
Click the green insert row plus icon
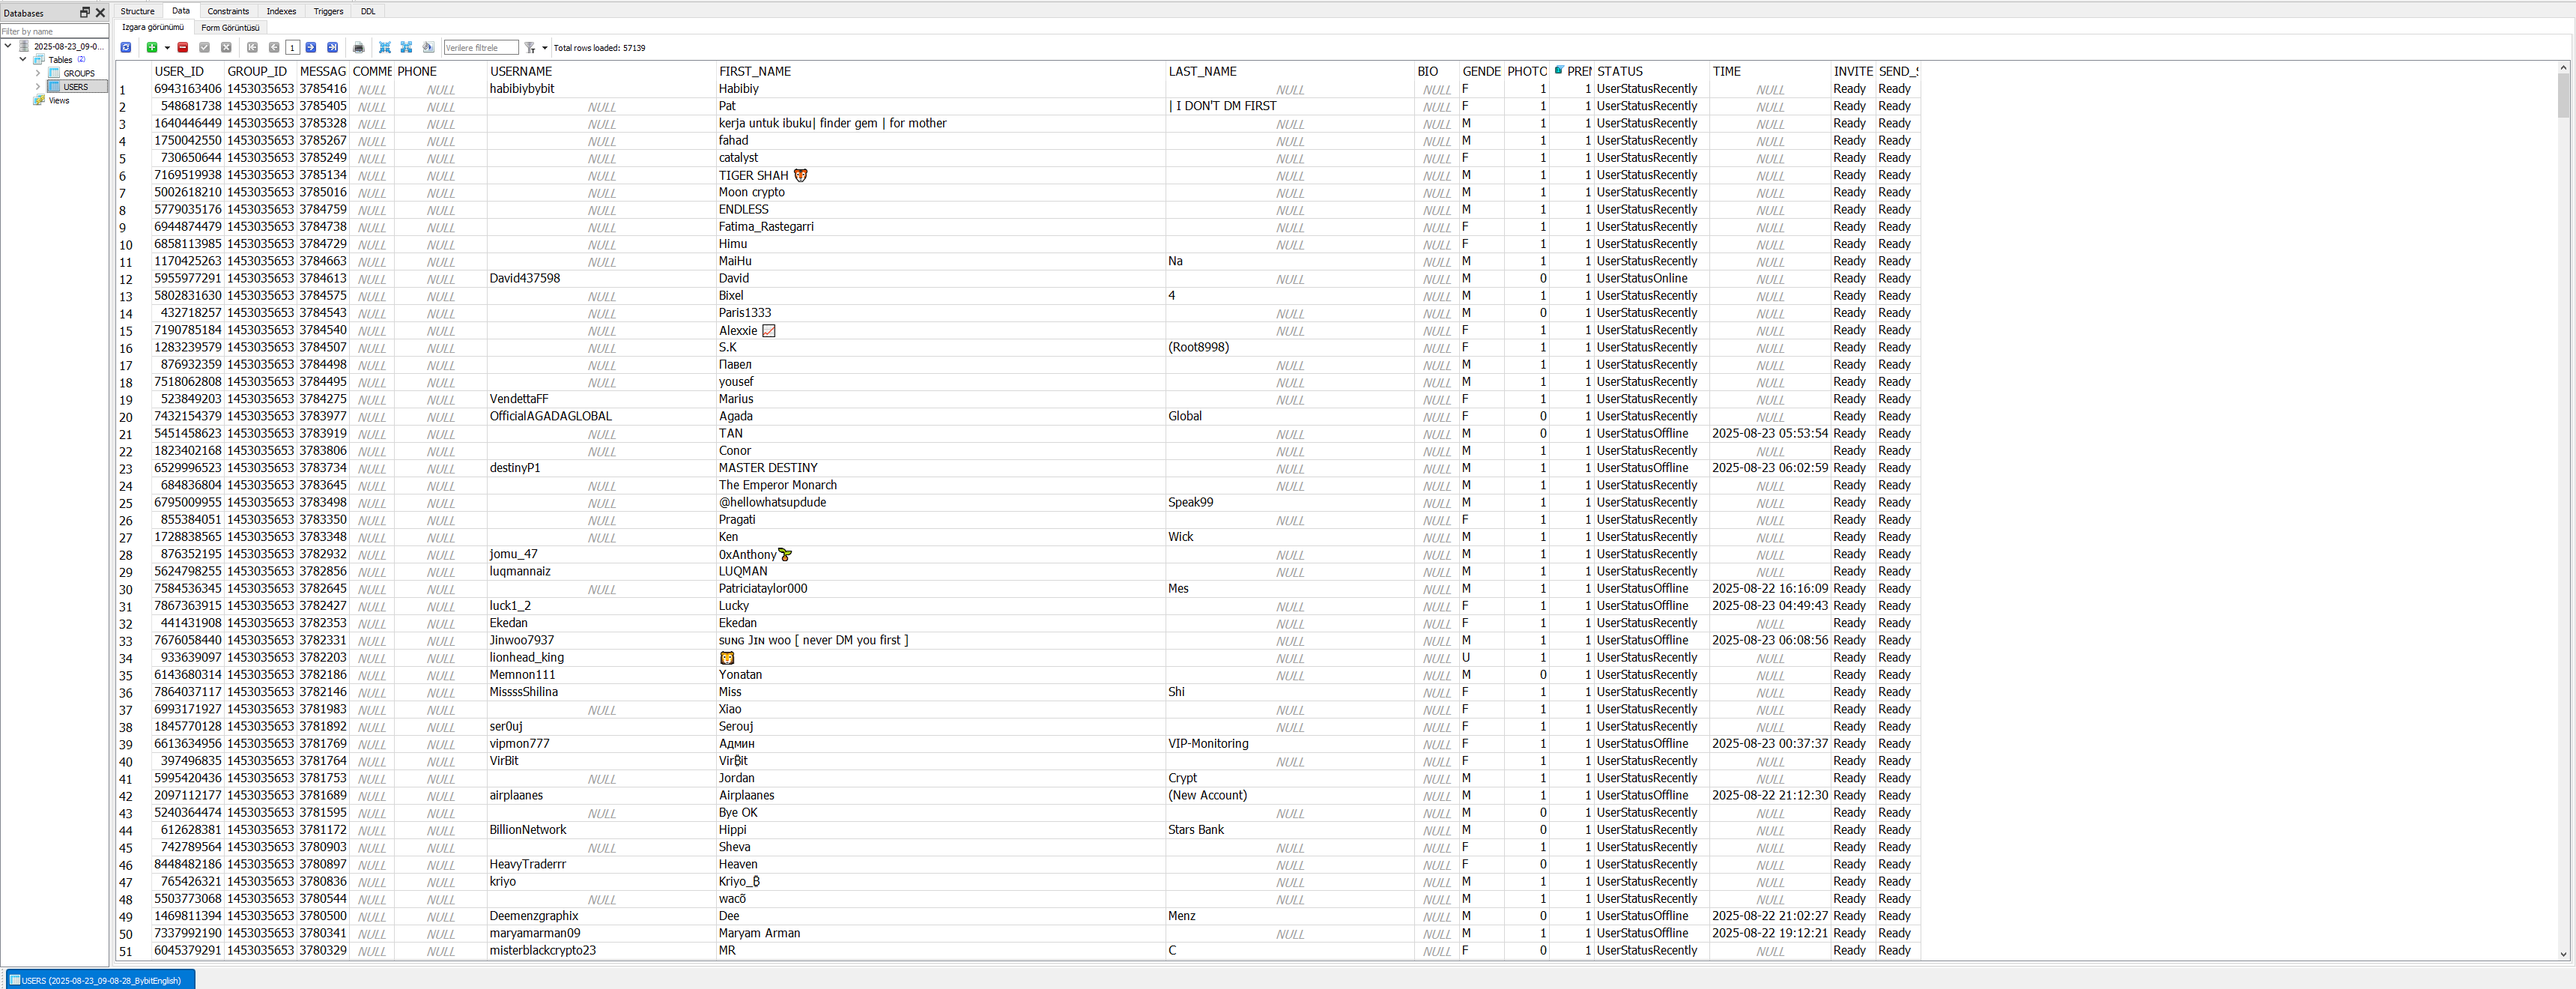point(152,47)
